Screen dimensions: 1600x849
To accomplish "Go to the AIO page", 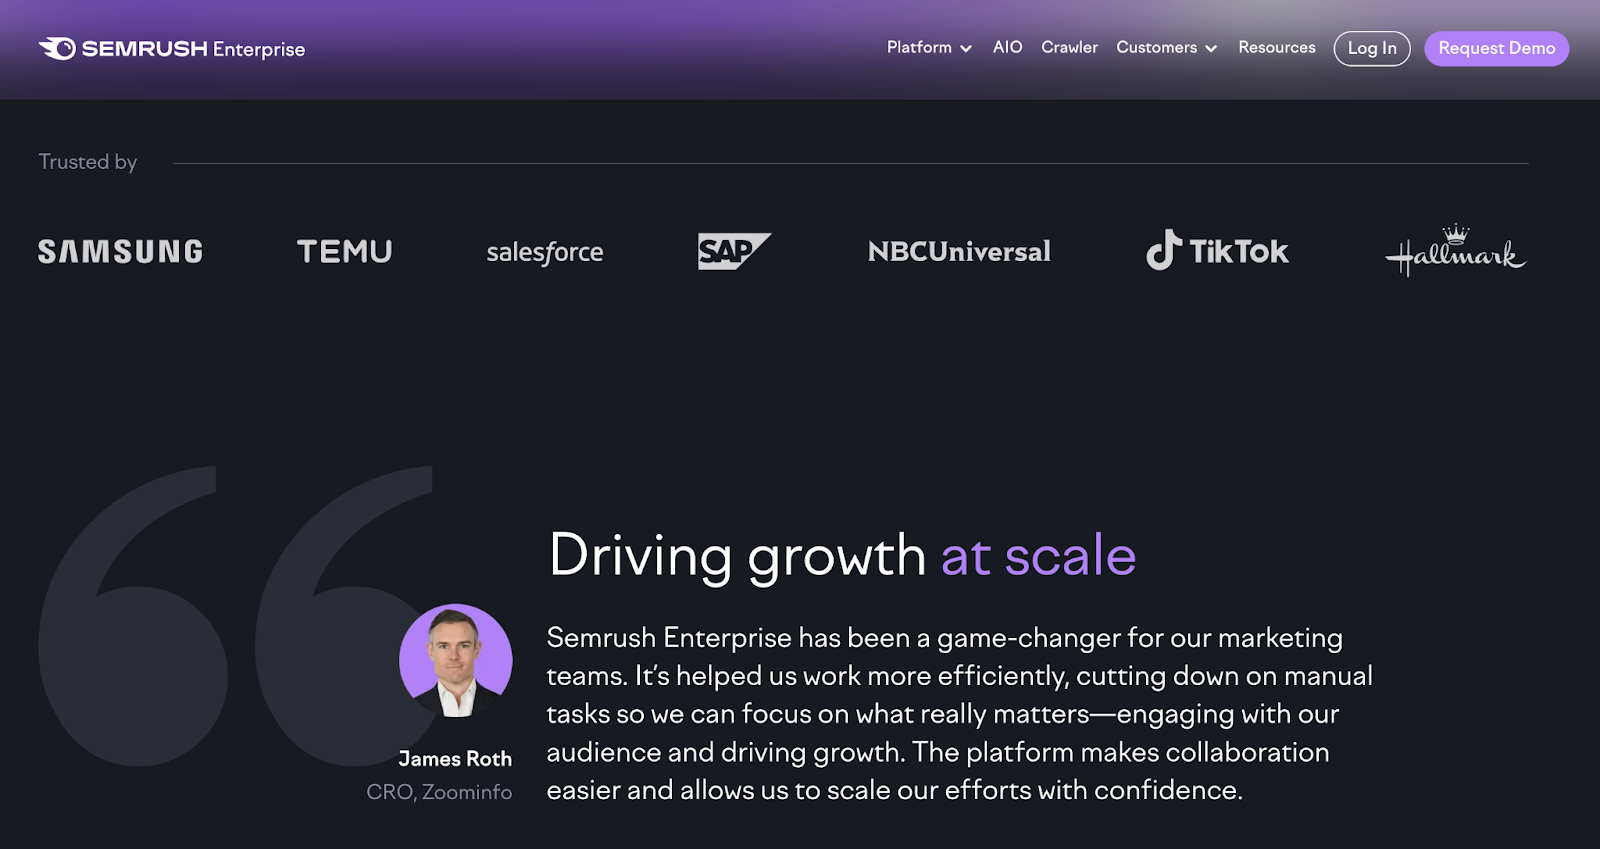I will (x=1007, y=48).
